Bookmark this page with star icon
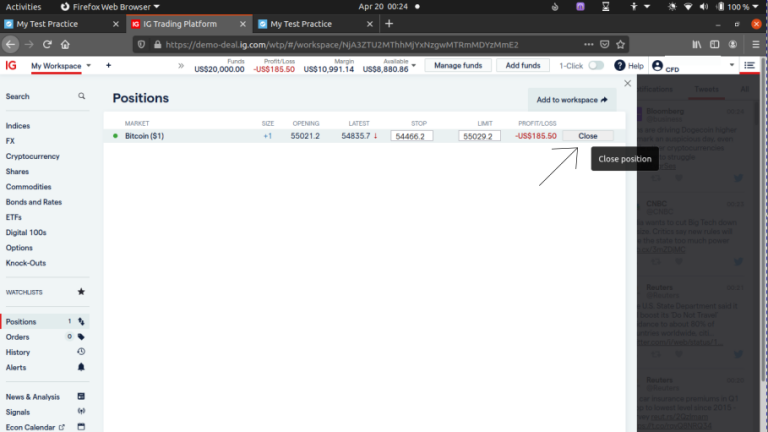Screen dimensions: 768x432 pos(621,45)
